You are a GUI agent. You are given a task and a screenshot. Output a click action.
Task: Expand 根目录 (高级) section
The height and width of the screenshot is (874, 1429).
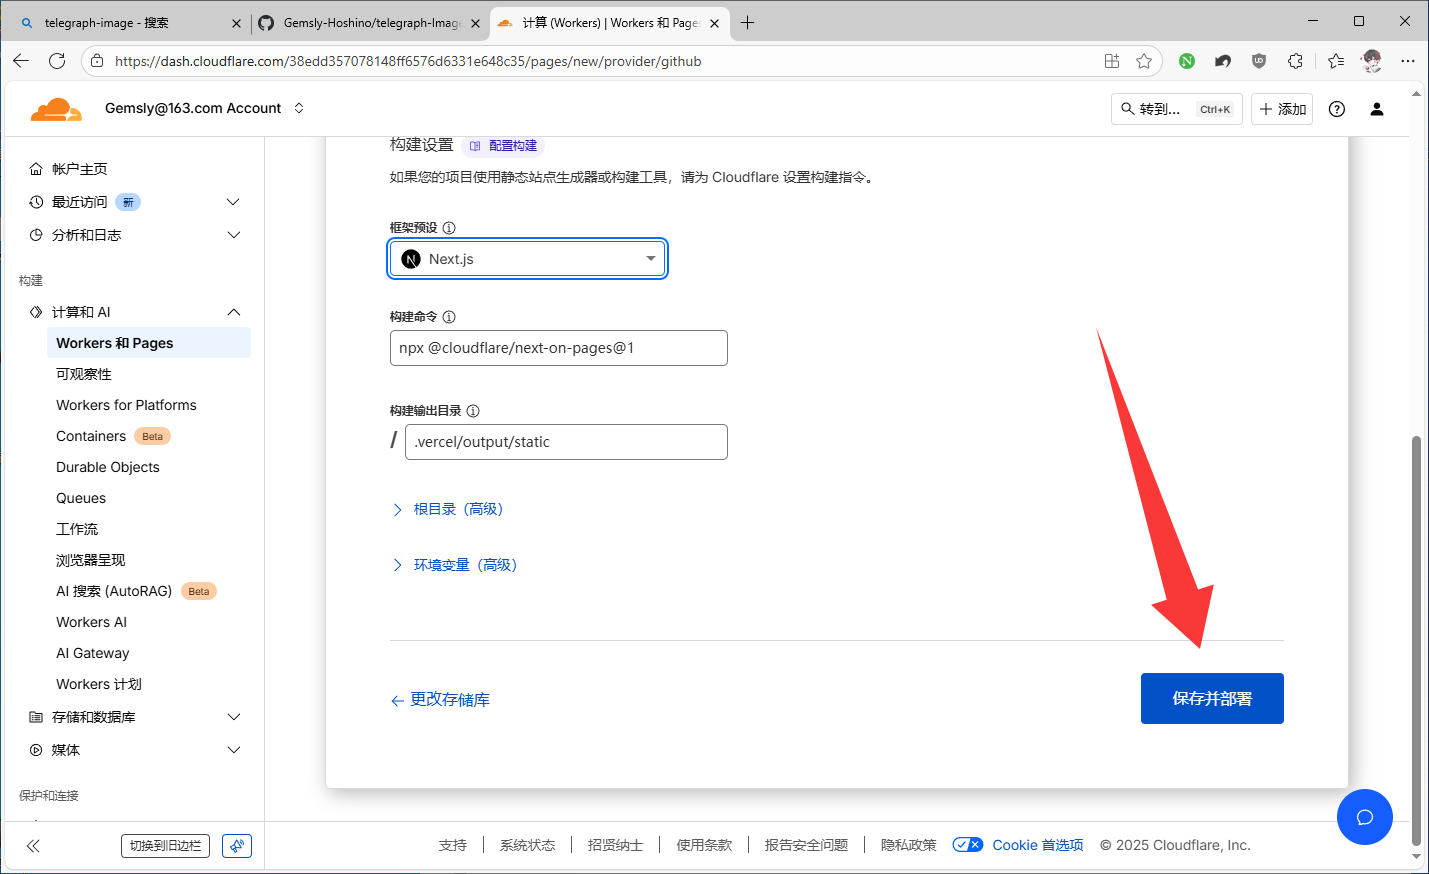[x=457, y=509]
